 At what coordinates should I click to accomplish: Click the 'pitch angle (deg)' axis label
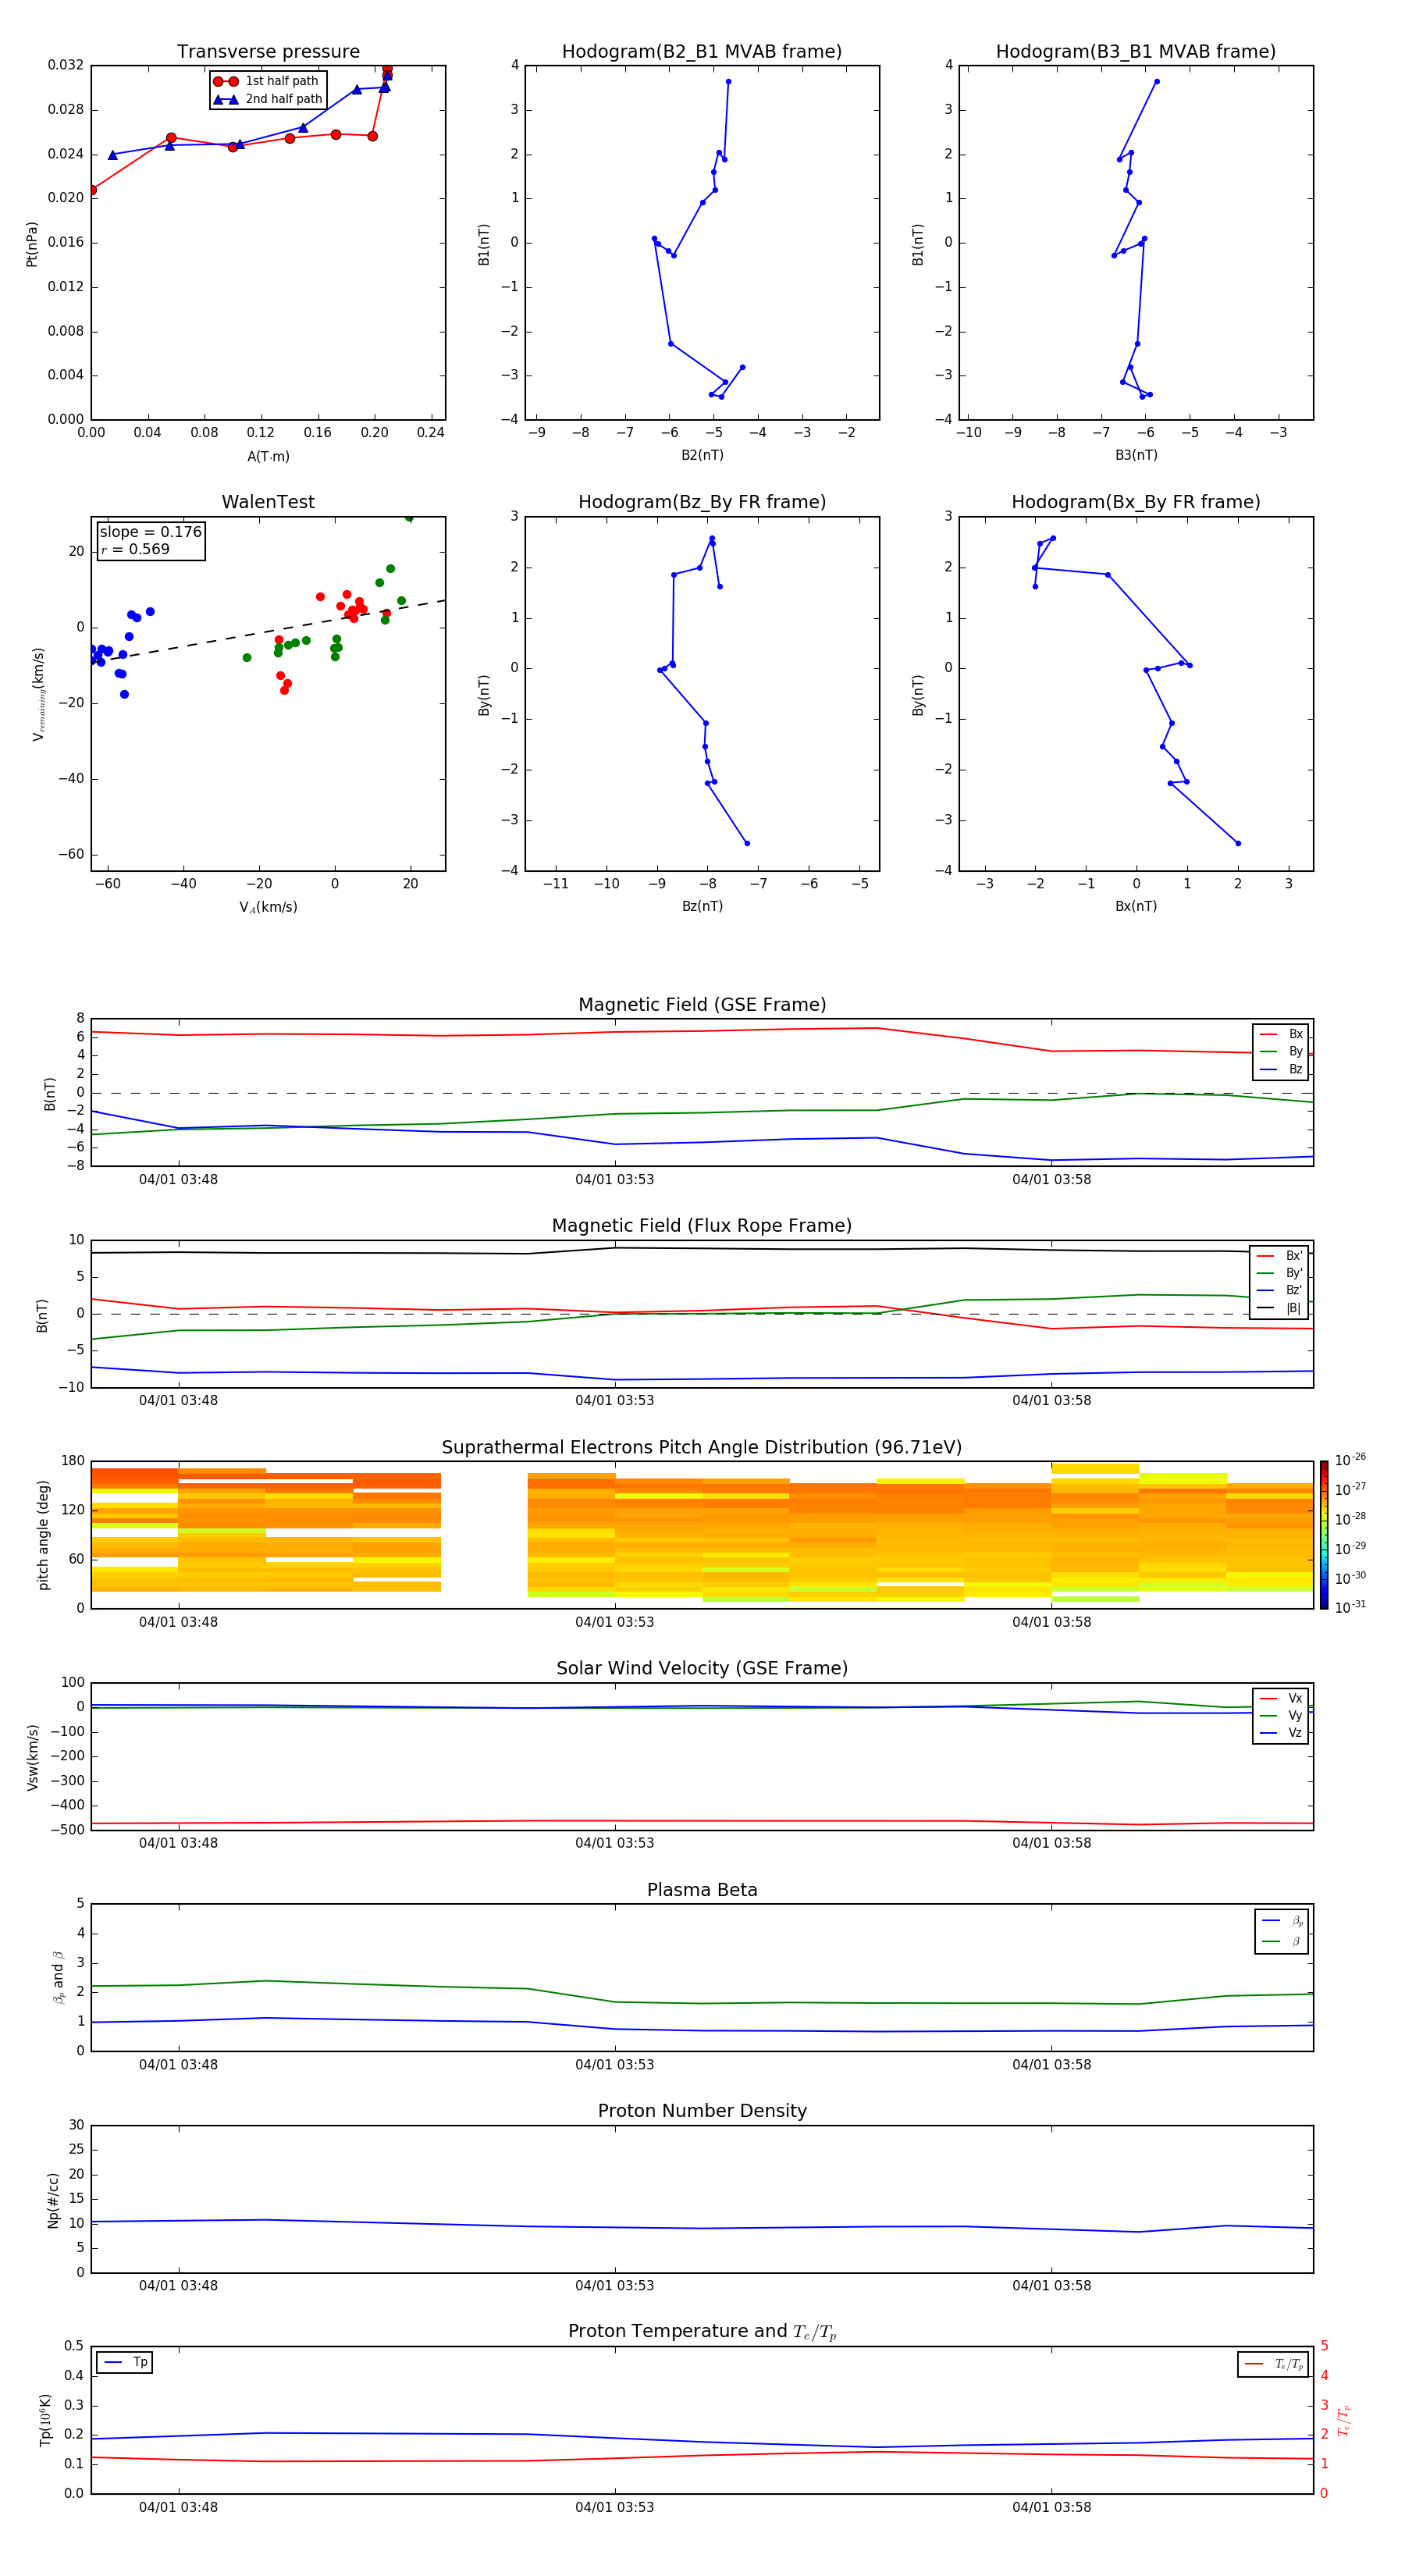pyautogui.click(x=44, y=1535)
